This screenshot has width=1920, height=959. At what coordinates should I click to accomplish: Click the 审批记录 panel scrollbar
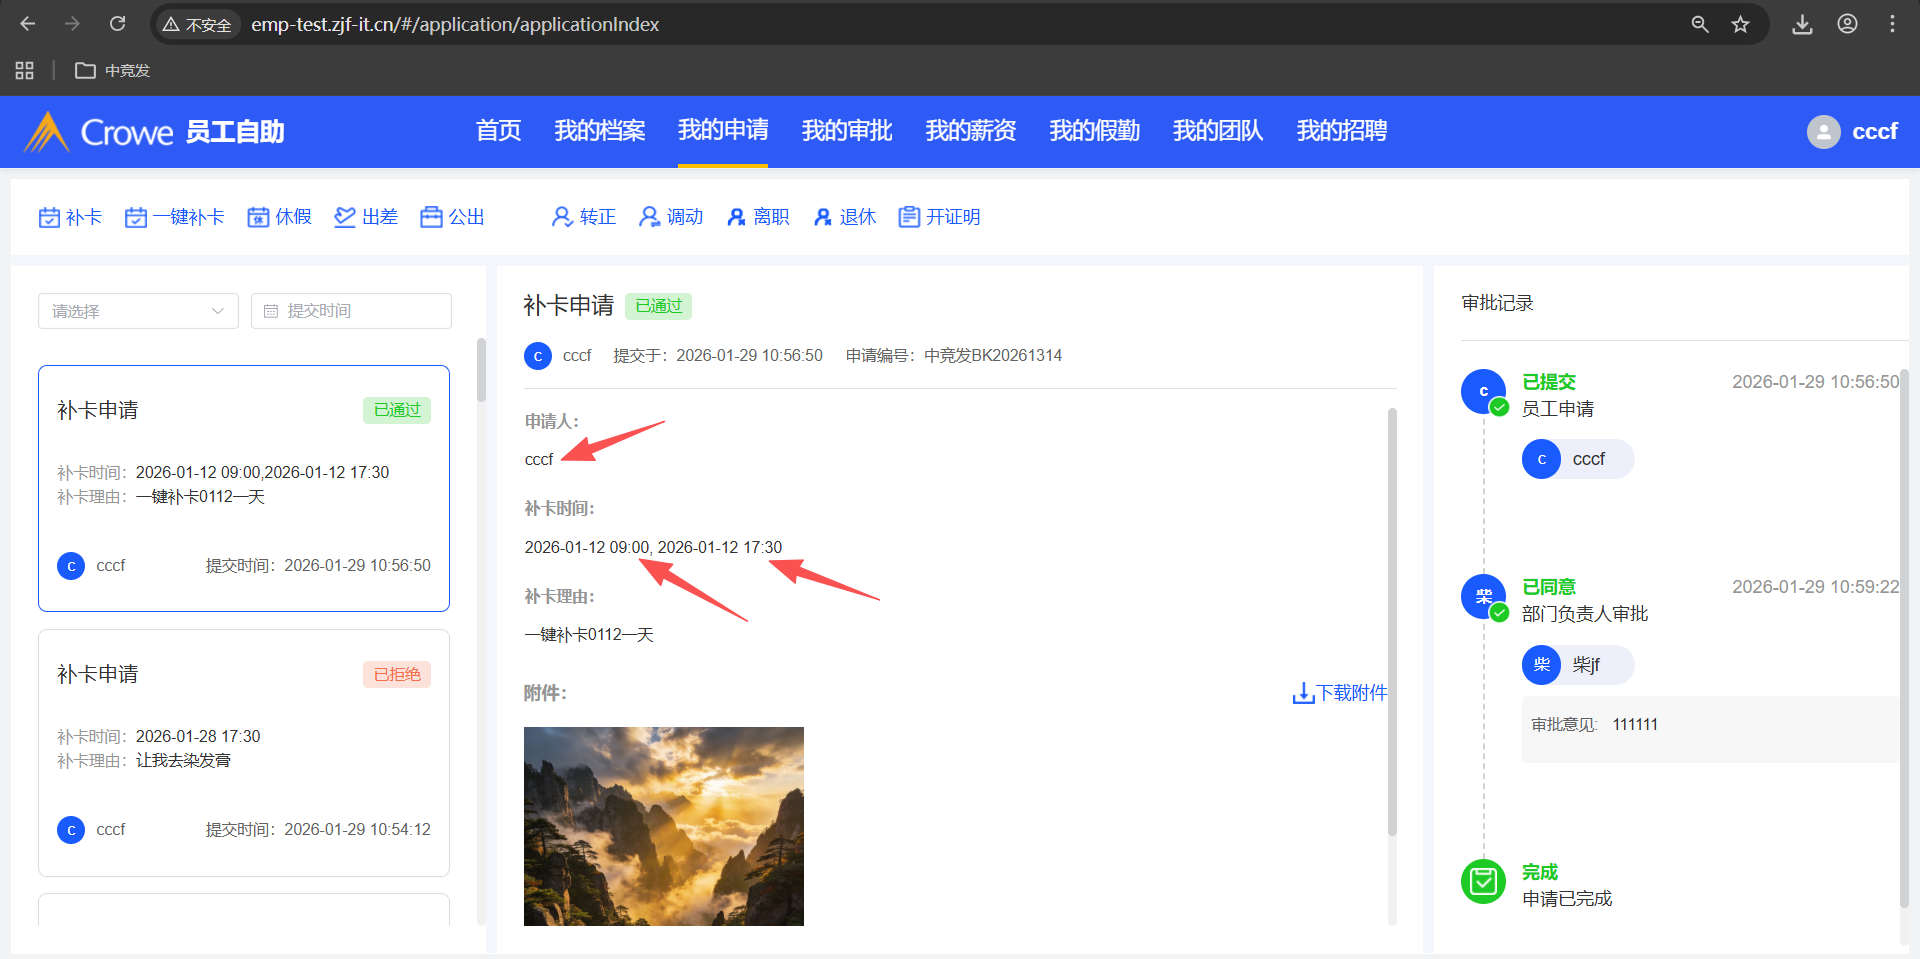1904,640
